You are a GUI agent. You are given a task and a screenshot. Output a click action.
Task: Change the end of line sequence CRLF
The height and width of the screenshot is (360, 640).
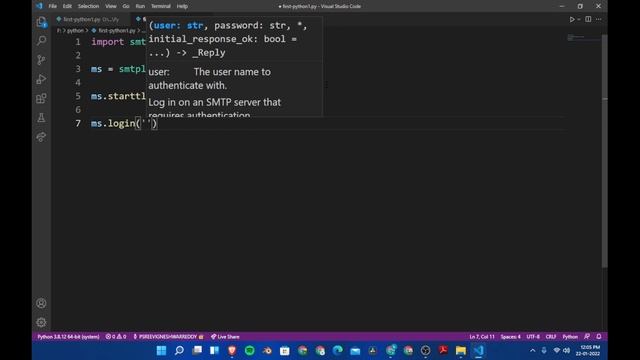point(551,337)
